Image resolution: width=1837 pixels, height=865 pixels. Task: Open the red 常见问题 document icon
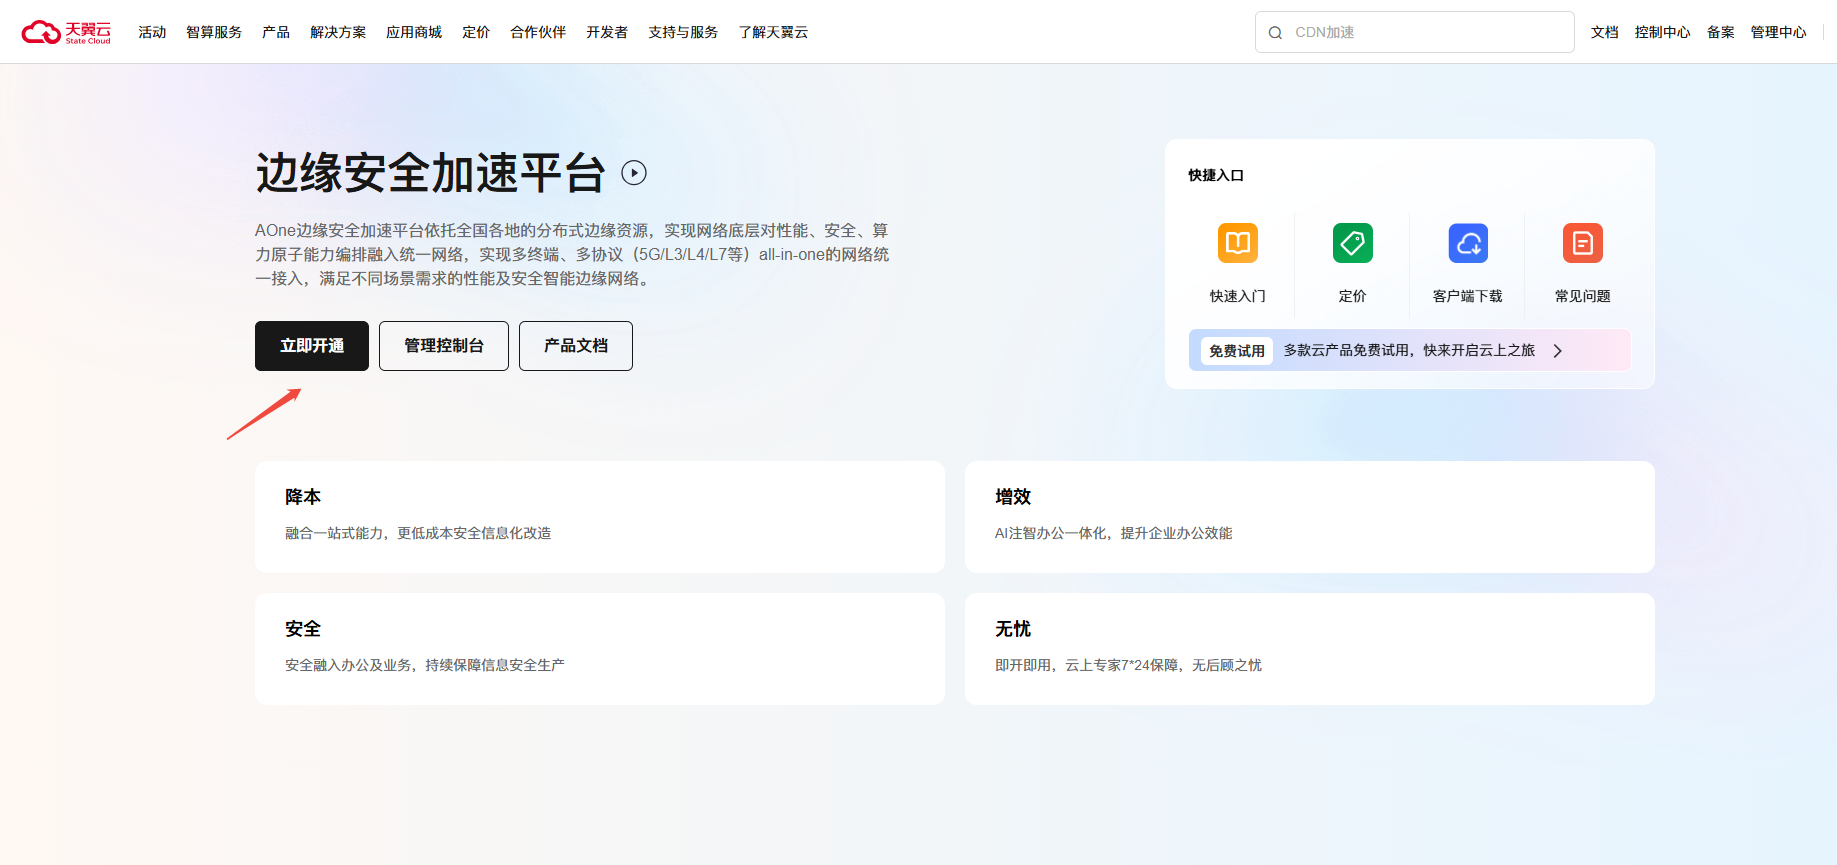click(x=1582, y=243)
